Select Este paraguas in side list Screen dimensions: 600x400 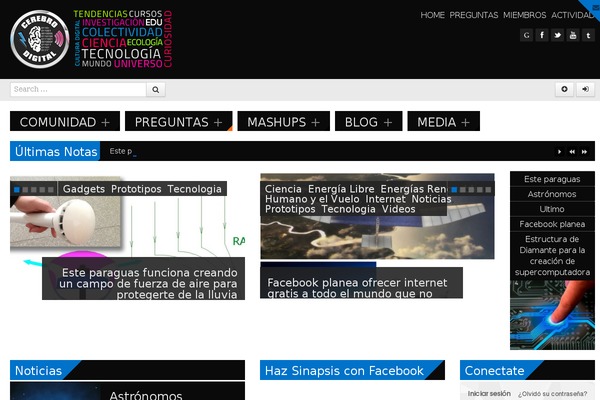click(x=552, y=179)
